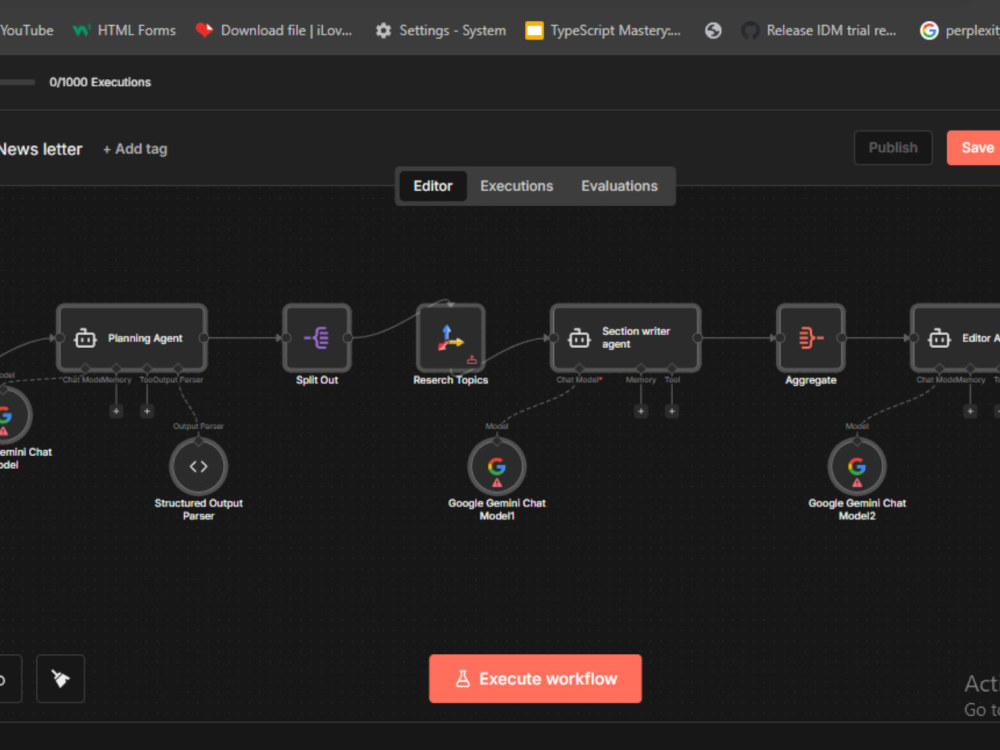Click the Google Gemini Chat Model node at left edge
Viewport: 1000px width, 750px height.
point(13,415)
